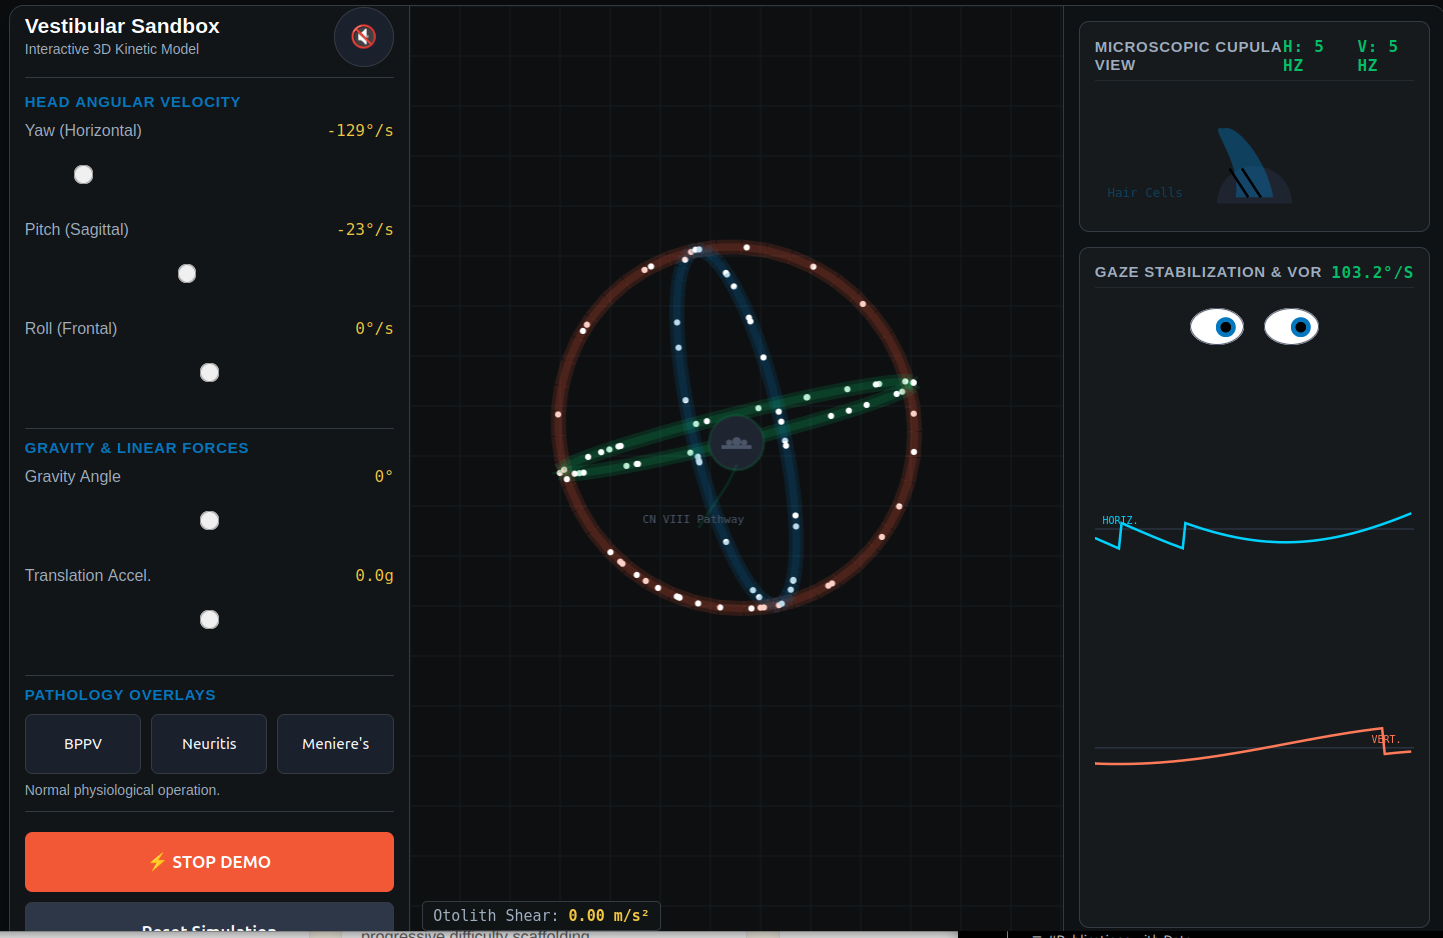Enable the Meniere's pathology overlay
Screen dimensions: 1443x938
pyautogui.click(x=335, y=744)
